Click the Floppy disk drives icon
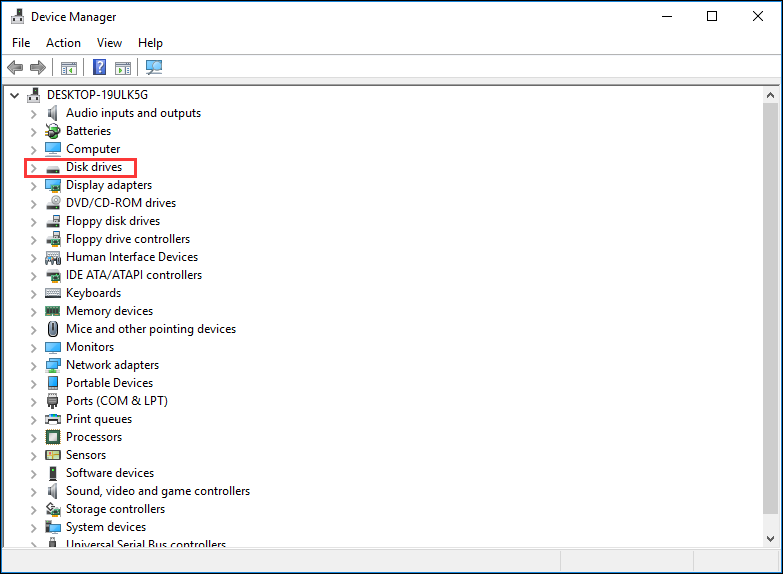The width and height of the screenshot is (783, 574). tap(52, 221)
